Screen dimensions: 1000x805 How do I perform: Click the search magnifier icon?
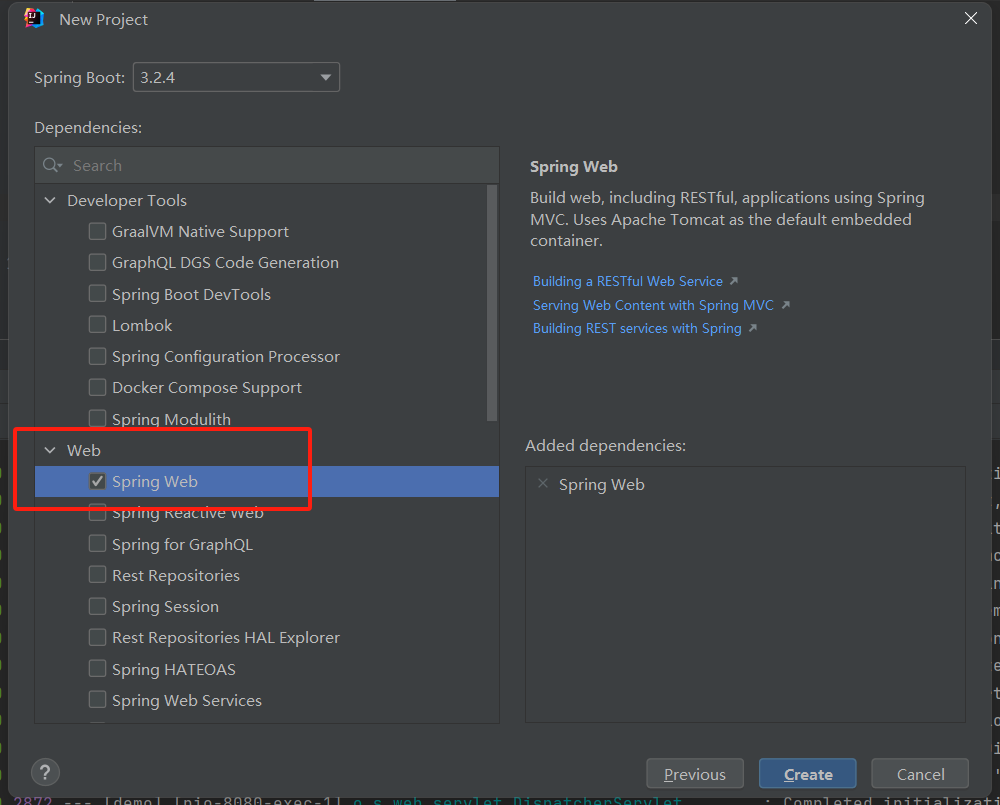(x=52, y=165)
